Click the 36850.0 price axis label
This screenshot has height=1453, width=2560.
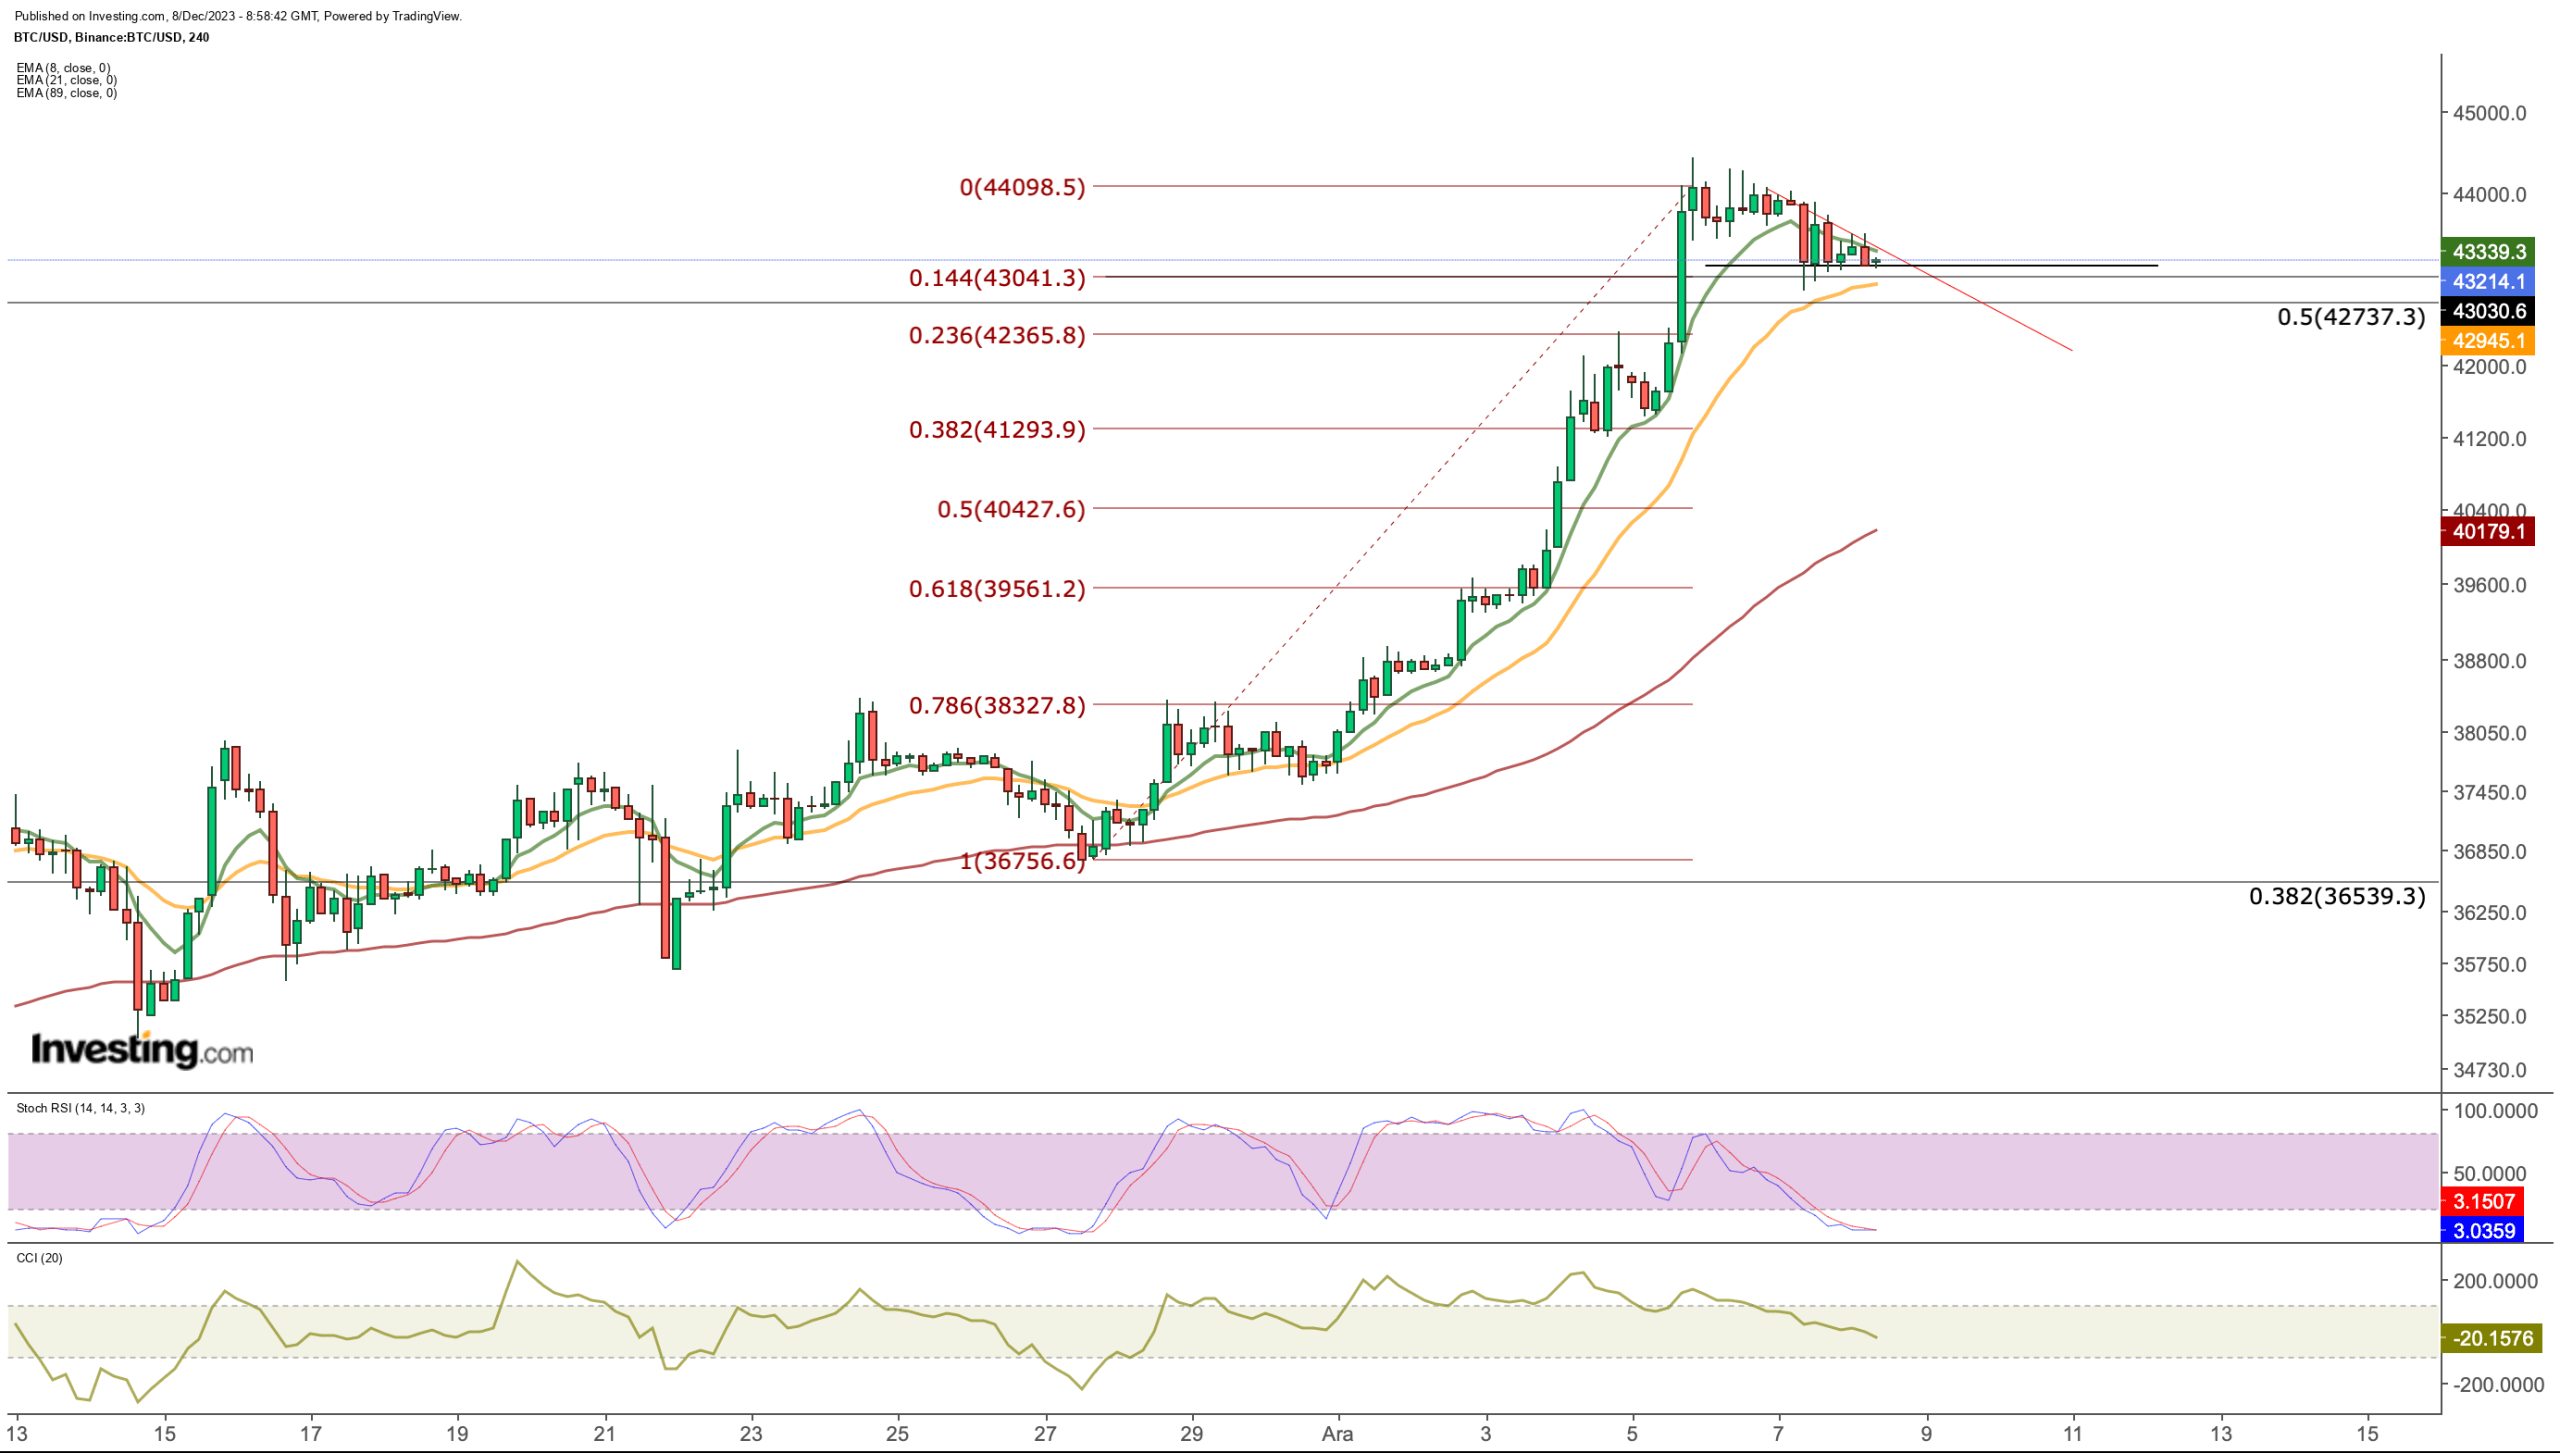click(2490, 852)
